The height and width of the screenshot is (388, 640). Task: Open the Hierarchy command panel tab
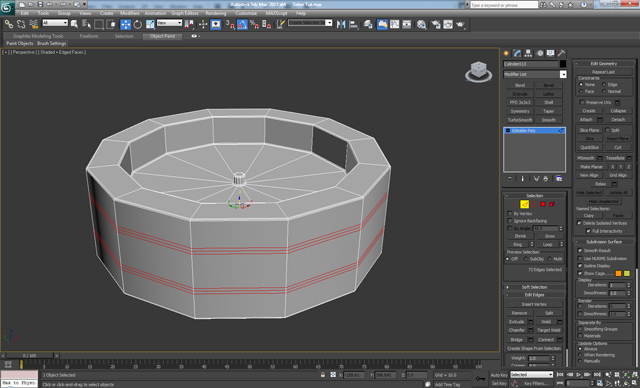tap(528, 53)
